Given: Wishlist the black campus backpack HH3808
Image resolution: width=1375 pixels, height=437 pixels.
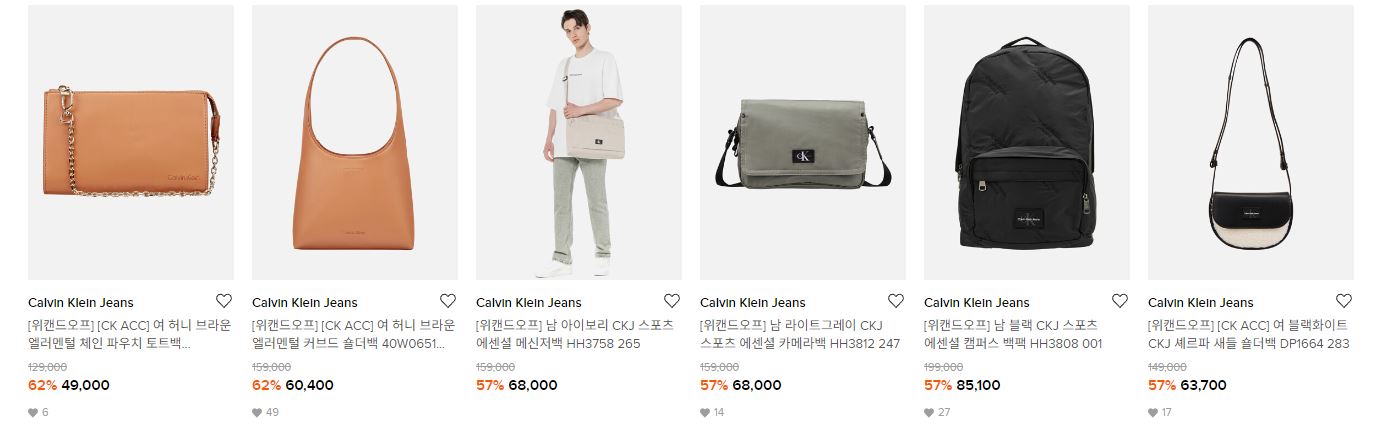Looking at the screenshot, I should (1120, 301).
